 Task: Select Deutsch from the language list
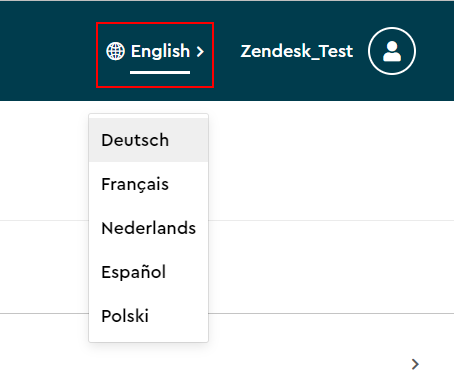click(148, 140)
